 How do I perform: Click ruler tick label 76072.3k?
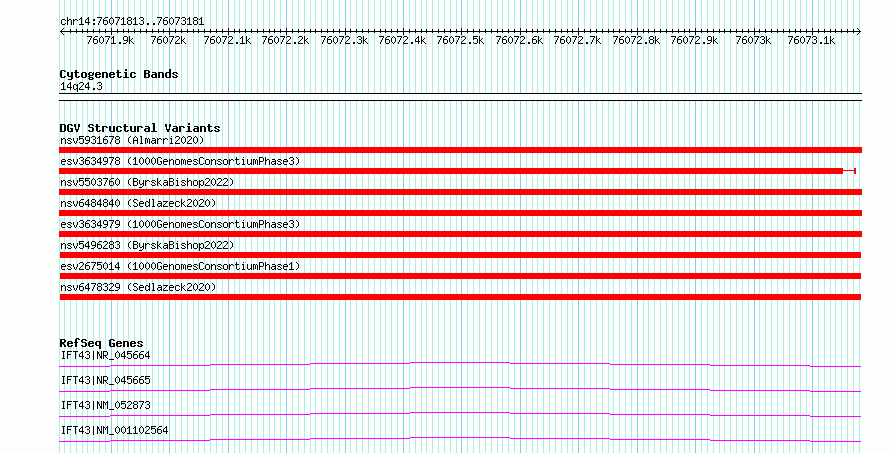pyautogui.click(x=344, y=40)
